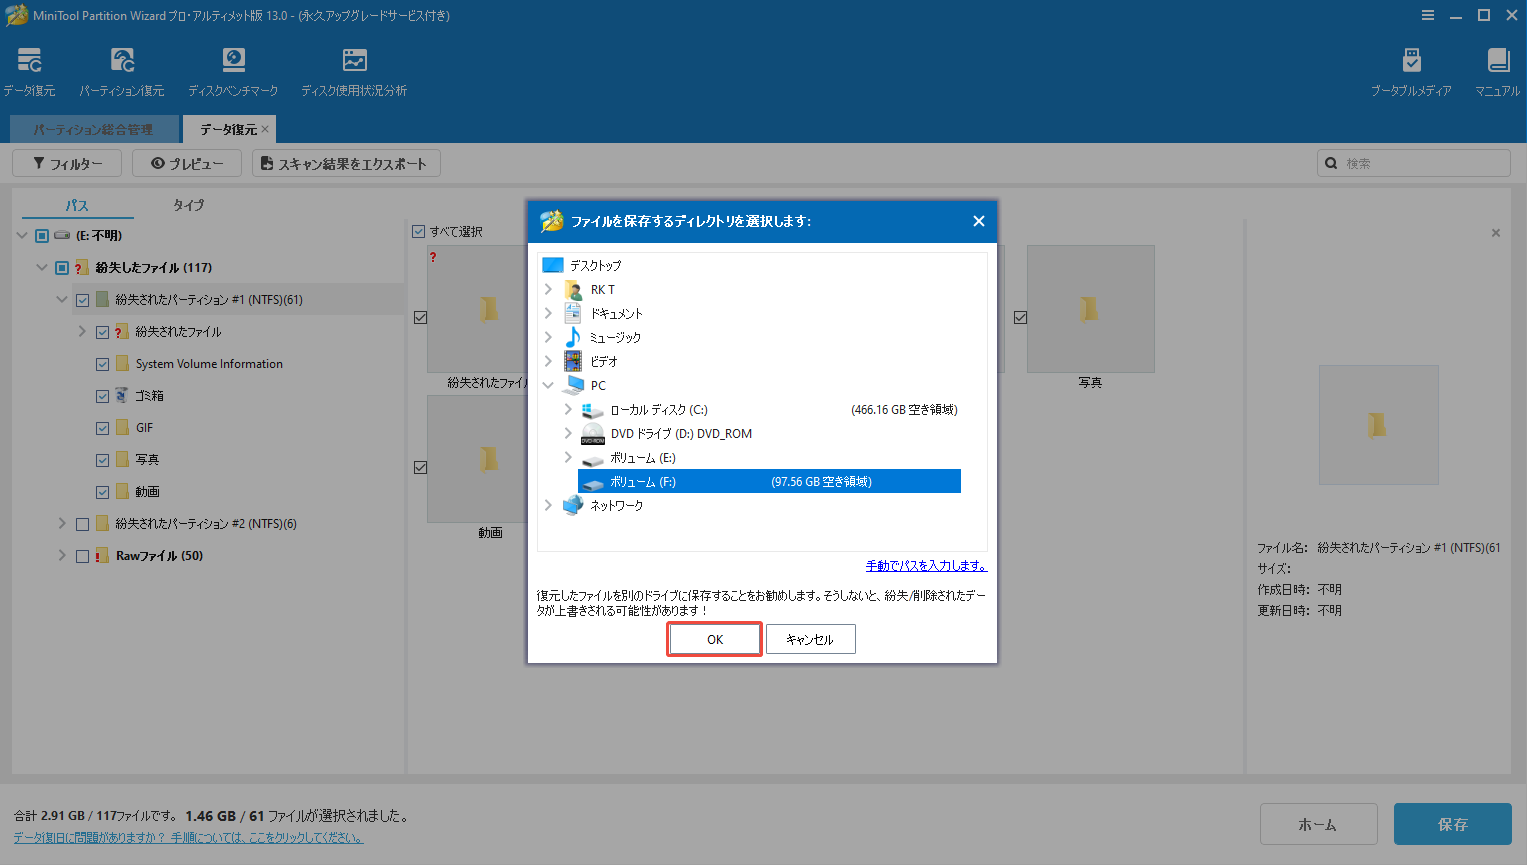
Task: Open the マニュアル (Manual) icon
Action: tap(1497, 60)
